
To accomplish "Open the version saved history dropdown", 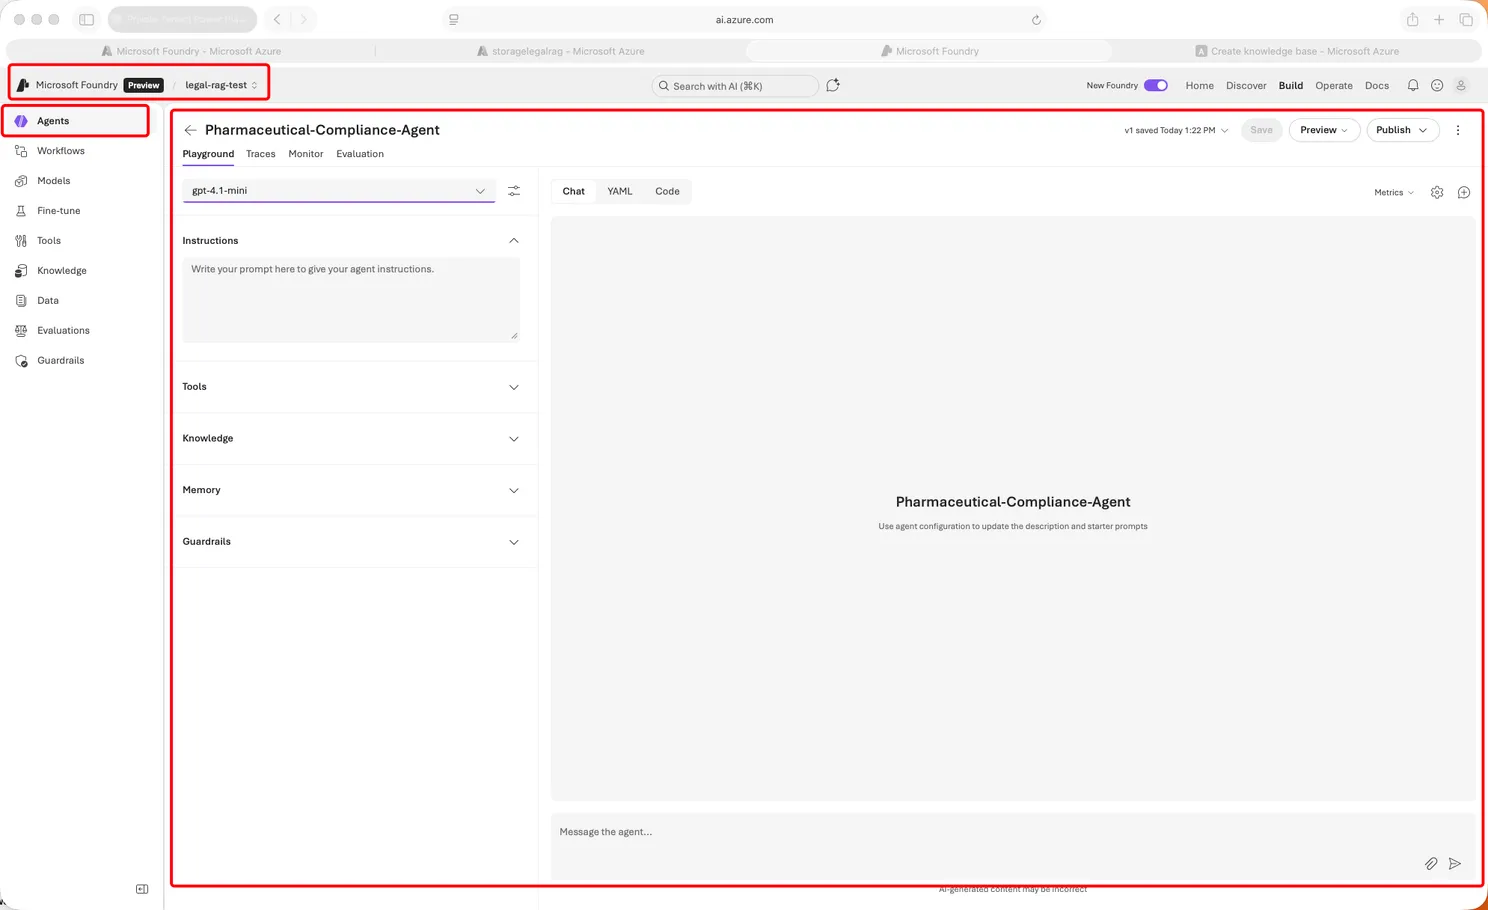I will 1176,130.
